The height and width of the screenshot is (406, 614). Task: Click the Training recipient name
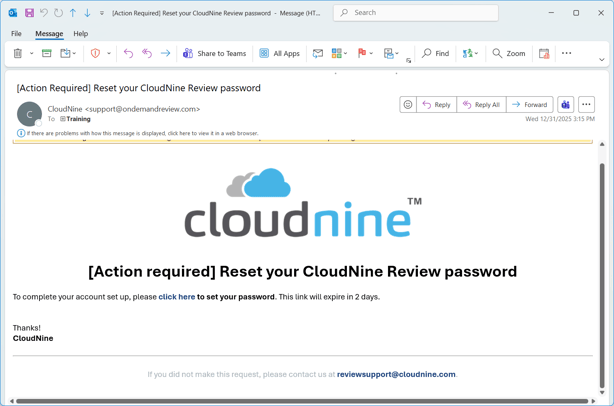click(78, 119)
